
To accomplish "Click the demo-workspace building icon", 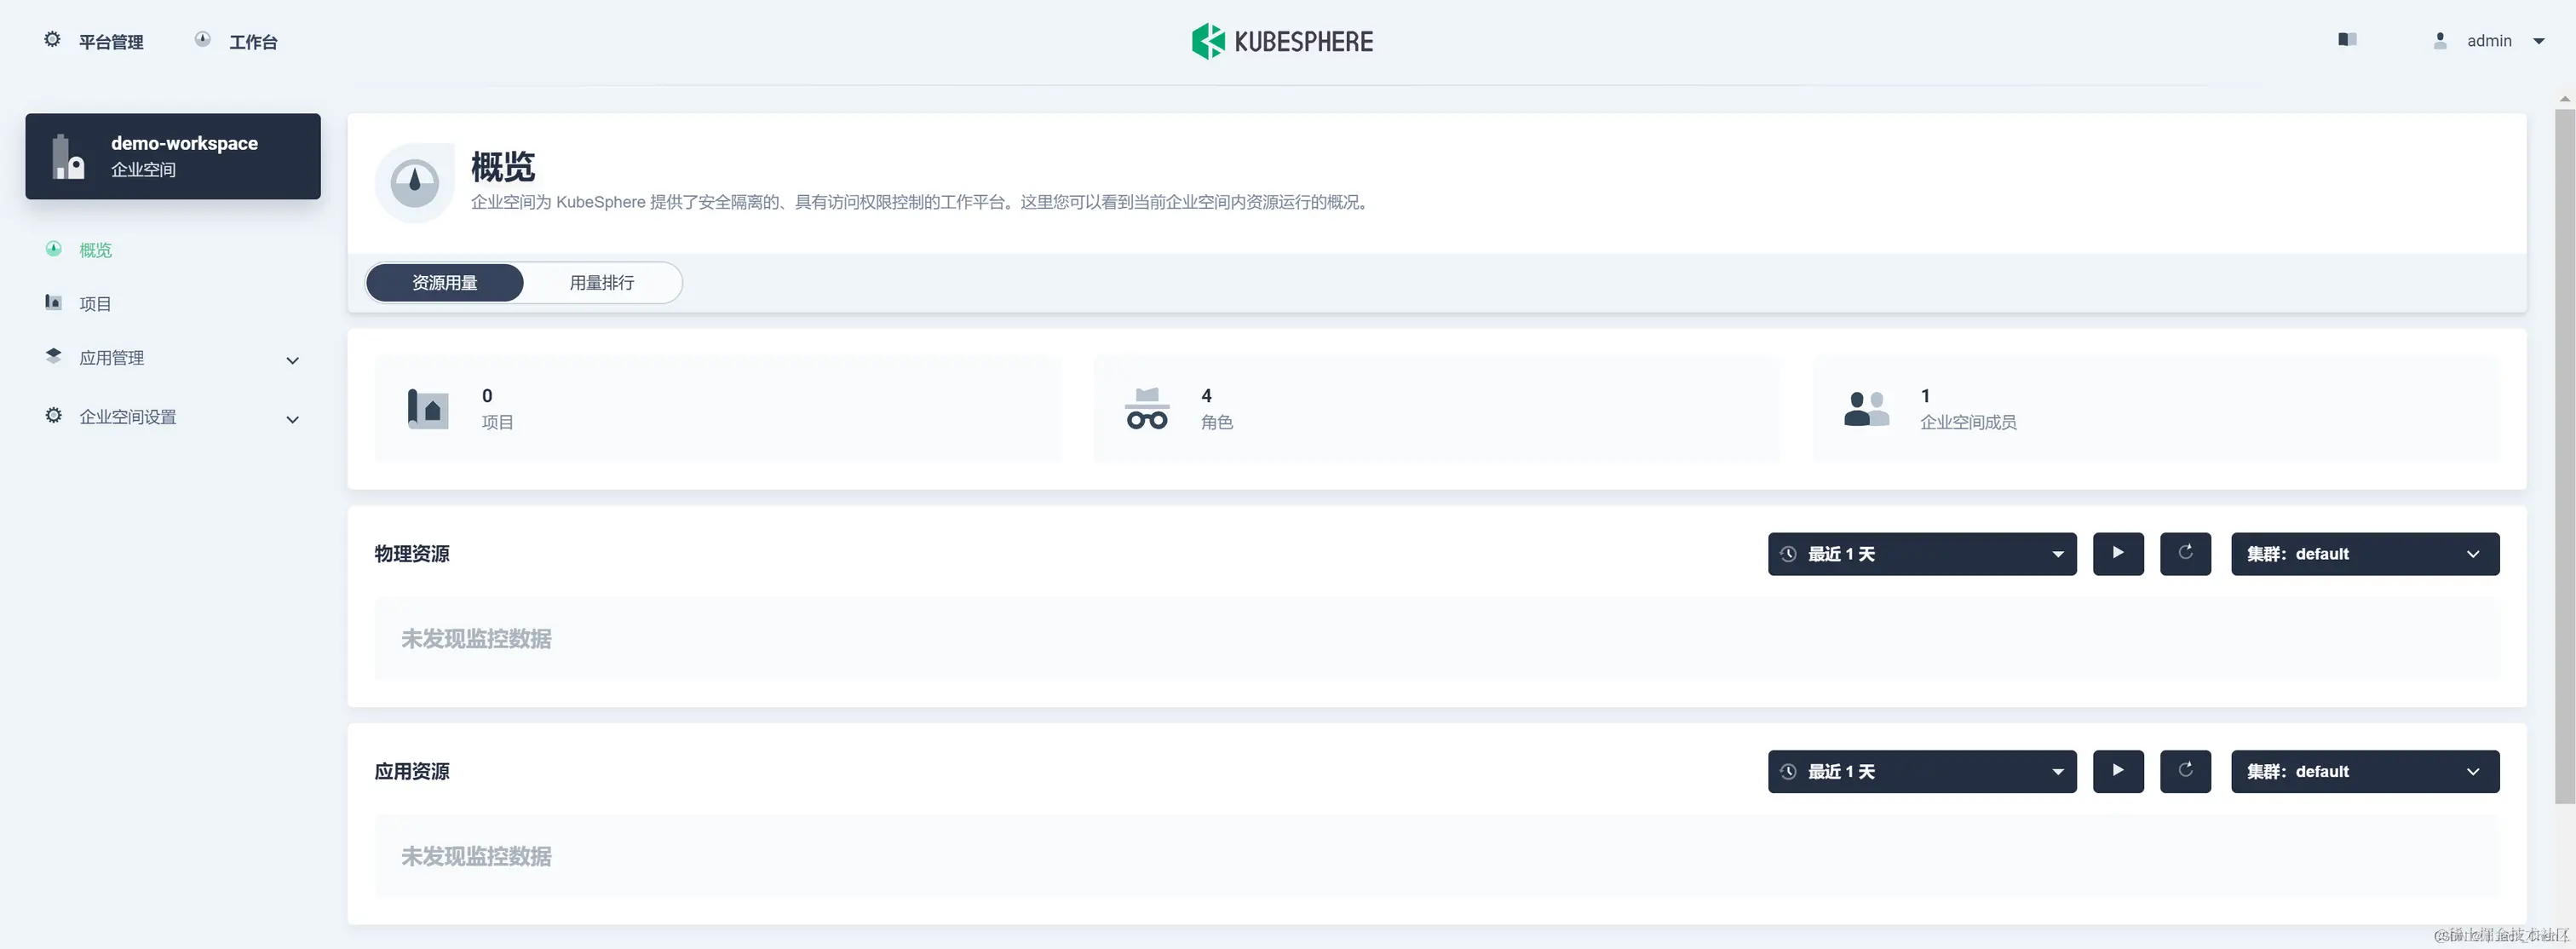I will click(68, 157).
